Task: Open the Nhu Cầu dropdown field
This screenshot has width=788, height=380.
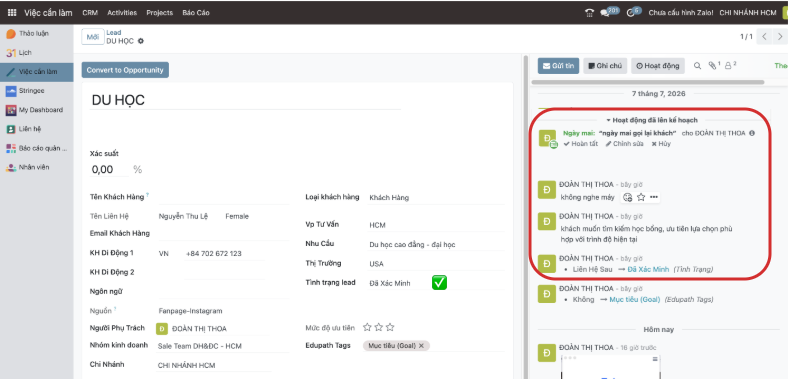Action: click(x=436, y=245)
